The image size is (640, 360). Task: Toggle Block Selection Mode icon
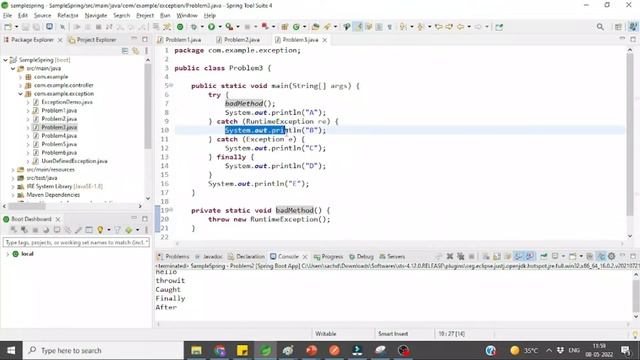click(379, 27)
